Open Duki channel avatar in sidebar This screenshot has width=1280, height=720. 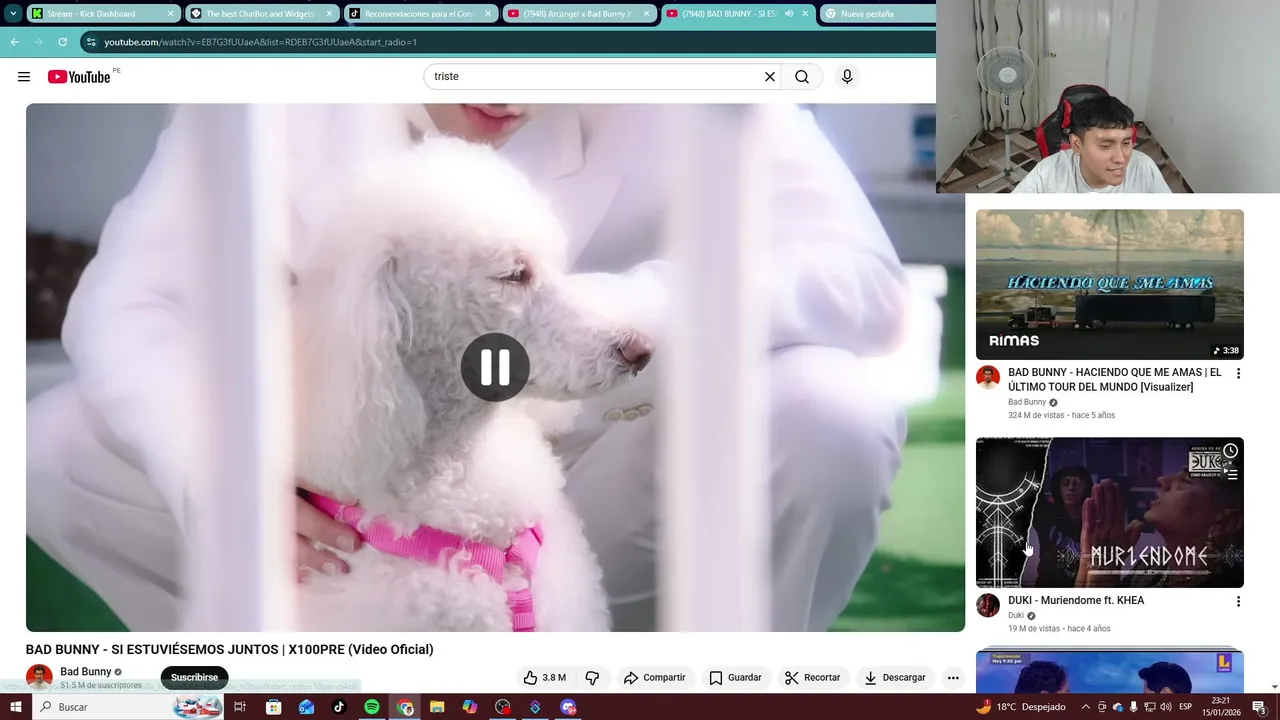tap(988, 605)
